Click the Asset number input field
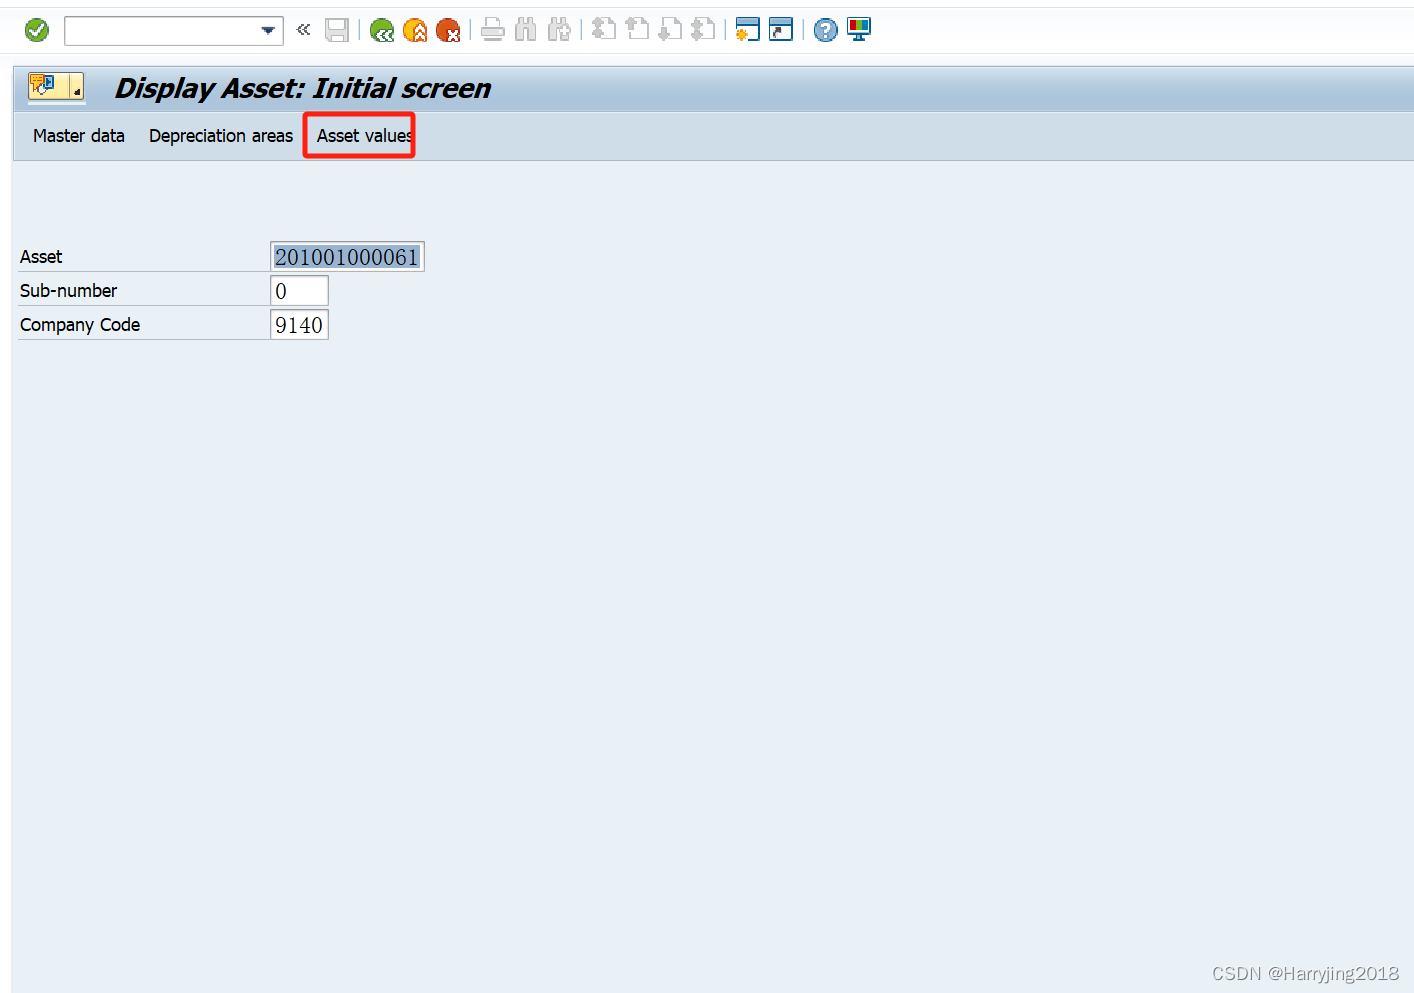Screen dimensions: 1414x993 coord(347,257)
